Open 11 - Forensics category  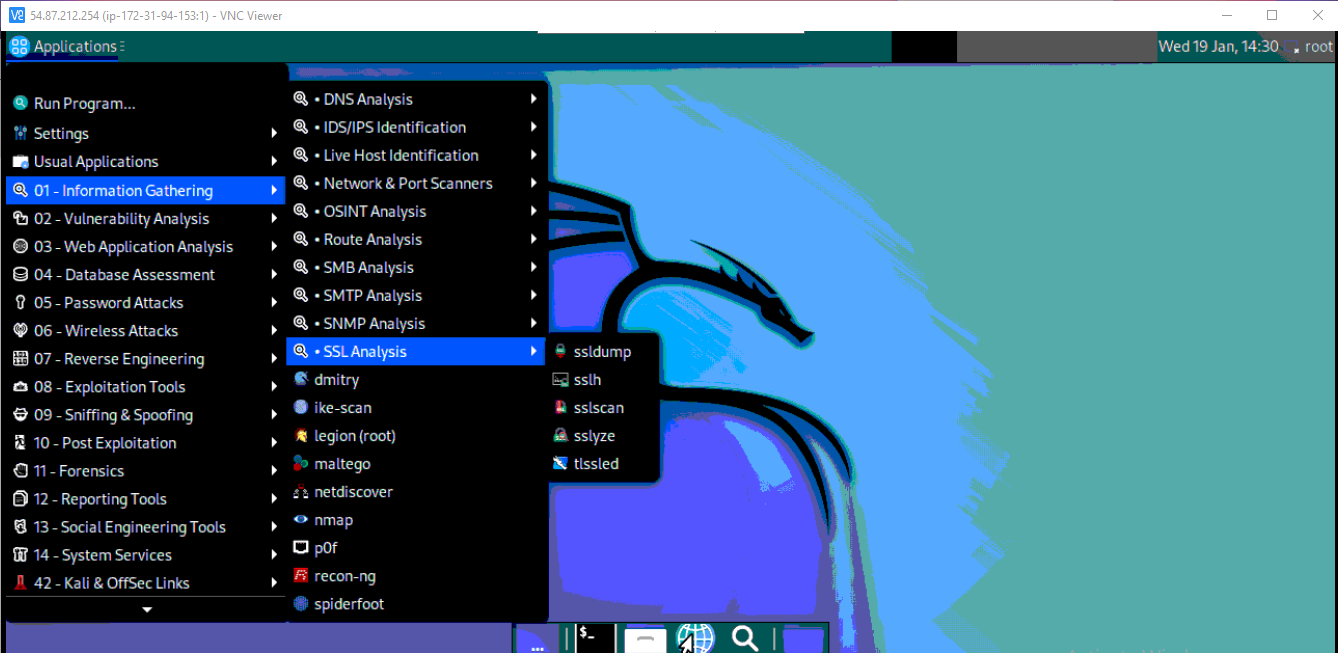coord(146,471)
